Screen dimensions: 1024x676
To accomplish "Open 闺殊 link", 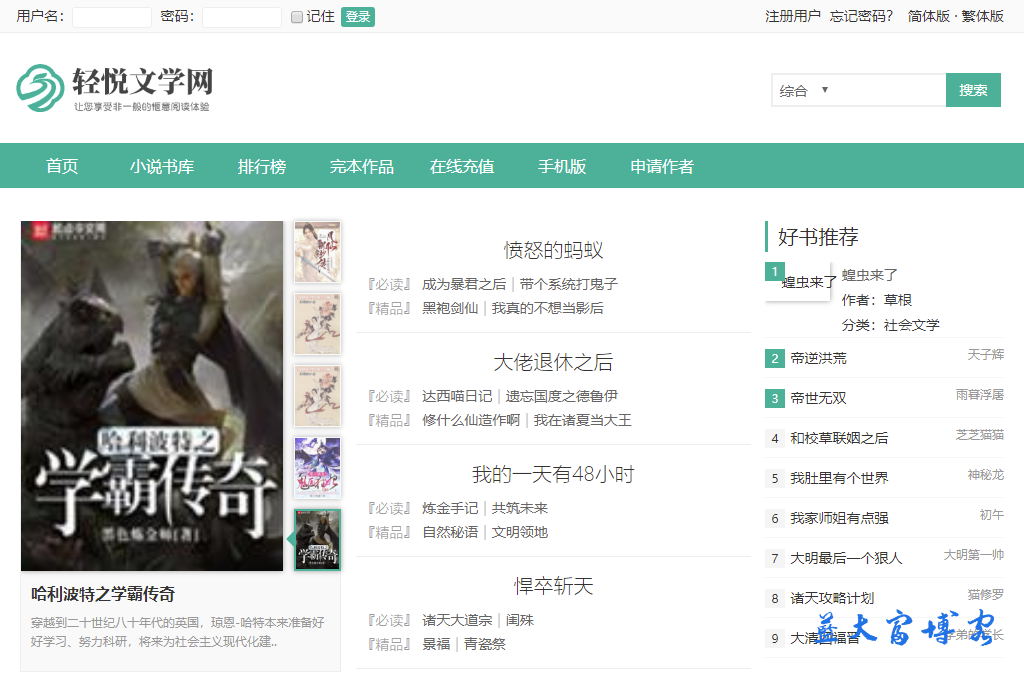I will pyautogui.click(x=519, y=620).
